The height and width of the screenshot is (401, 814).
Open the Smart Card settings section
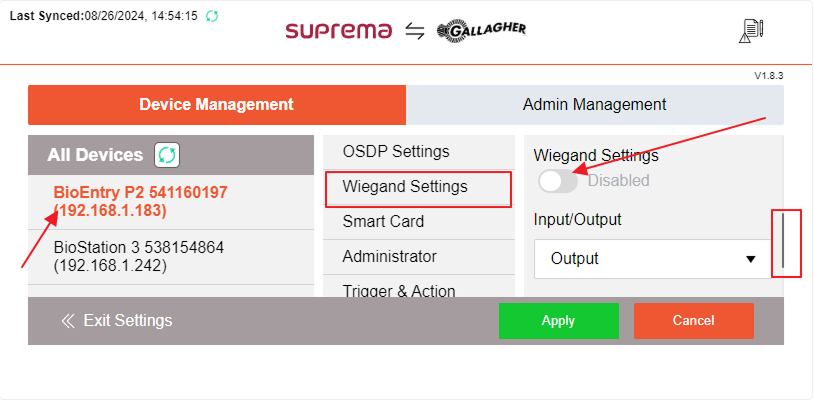pyautogui.click(x=383, y=222)
